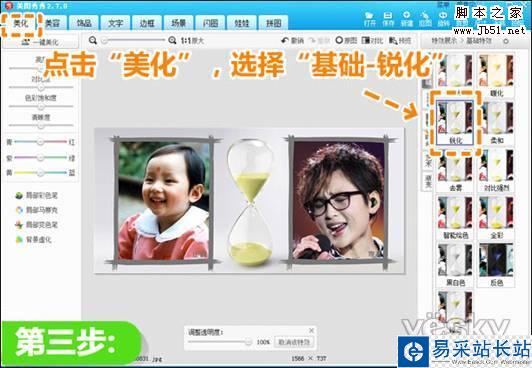Click the greyed-out redo arrow
This screenshot has width=532, height=368.
point(319,40)
